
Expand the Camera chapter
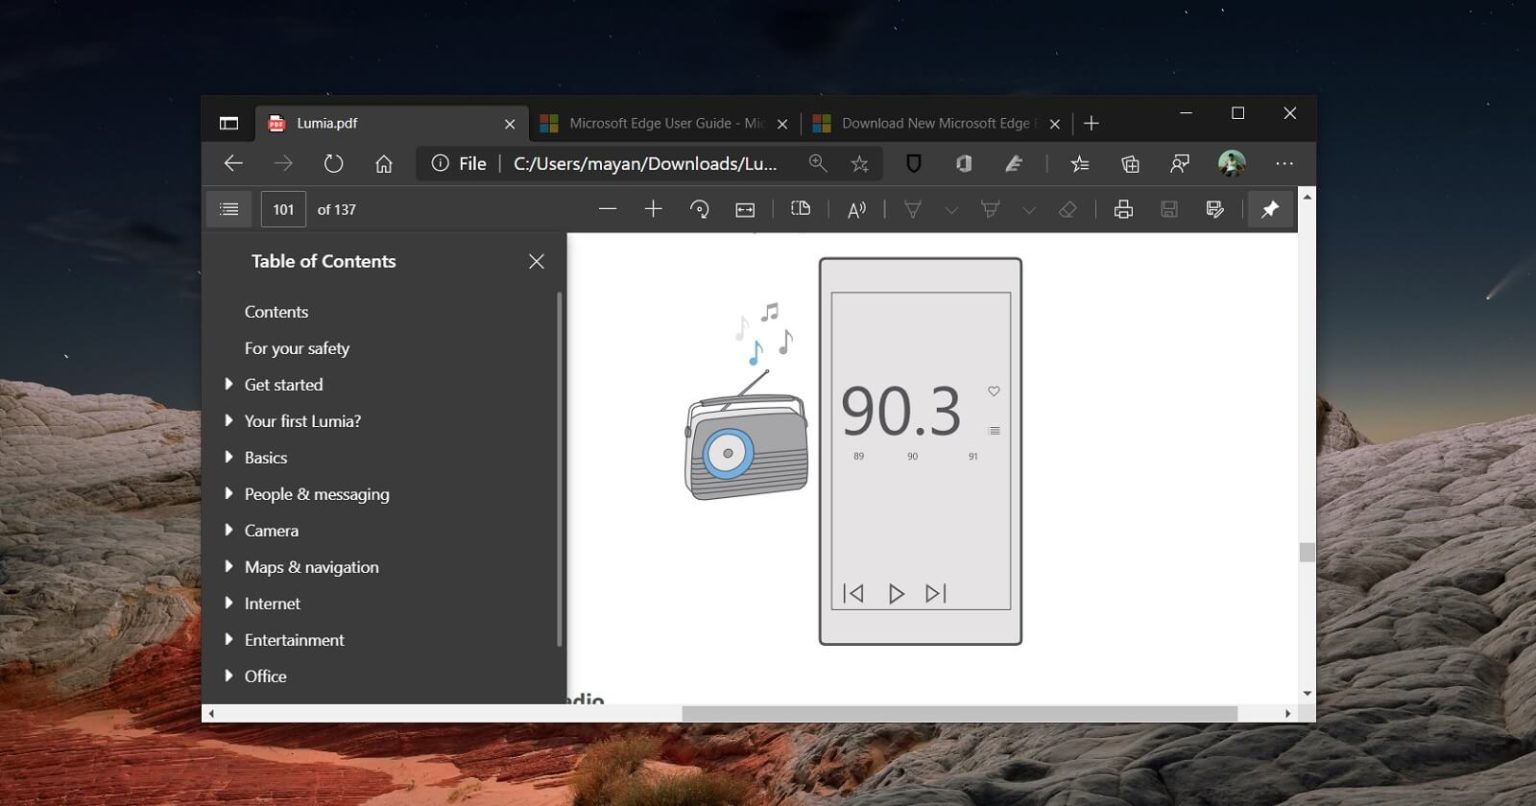[x=230, y=530]
